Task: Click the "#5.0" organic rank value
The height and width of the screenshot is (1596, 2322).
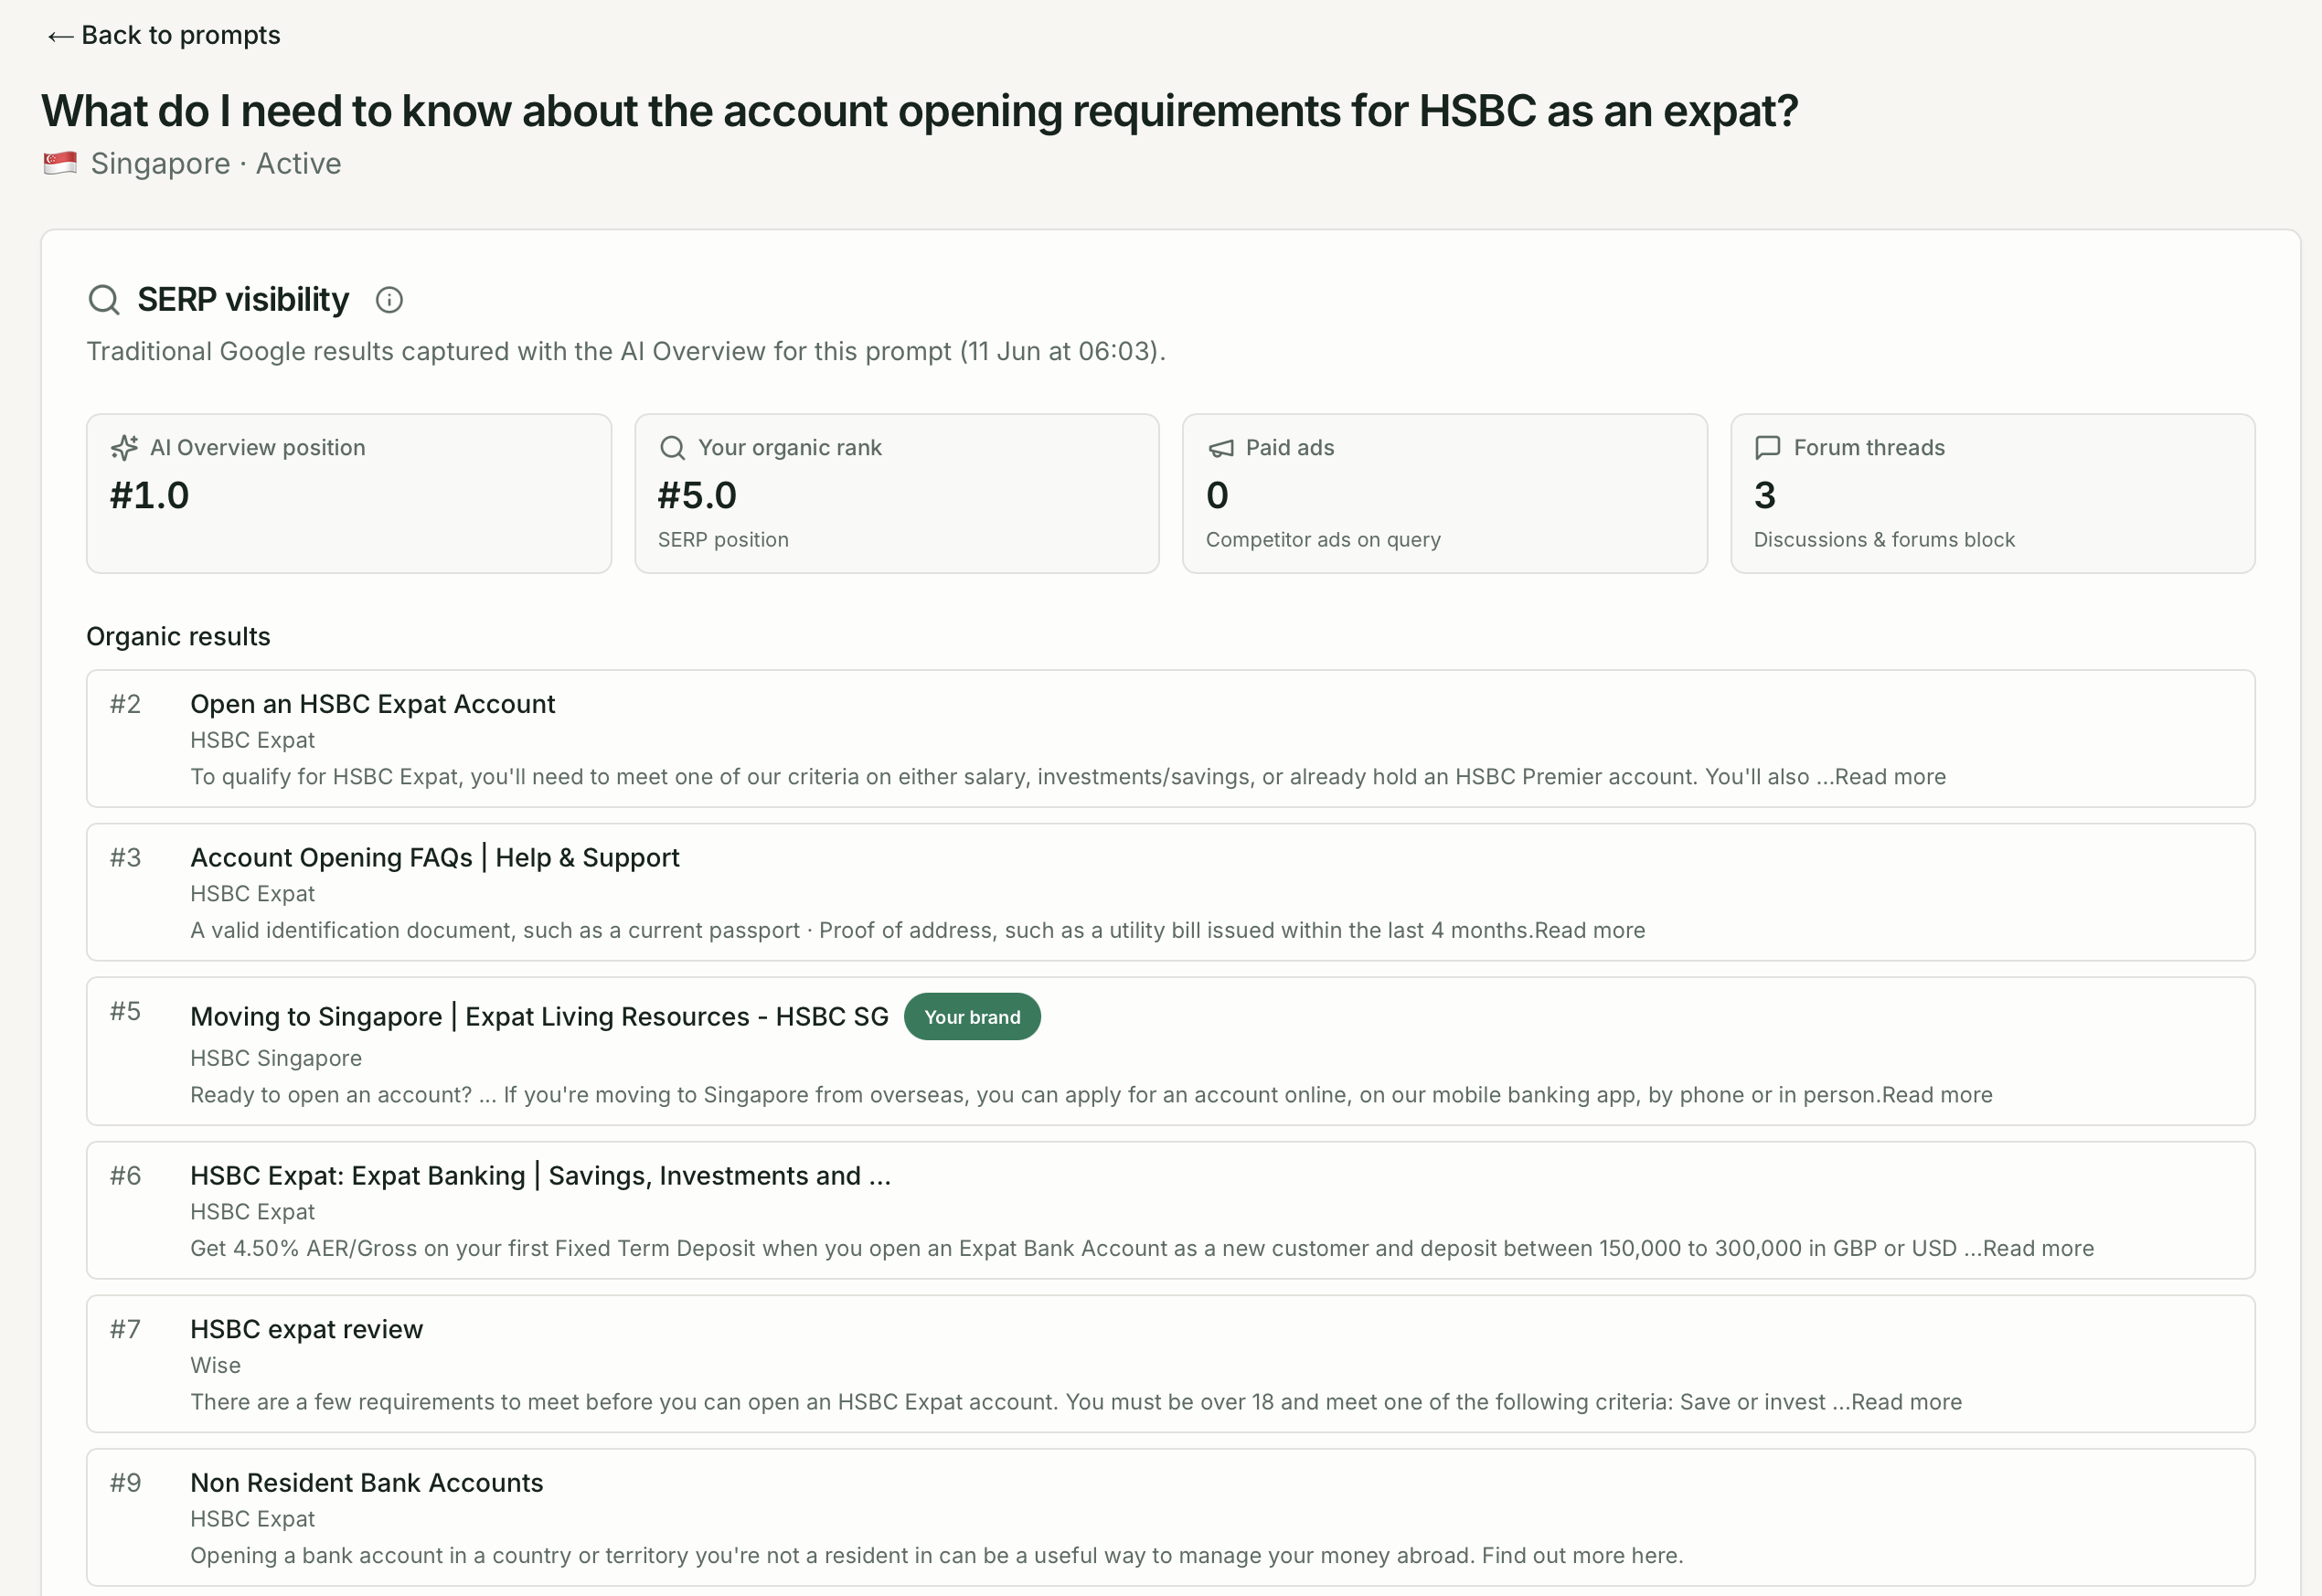Action: [697, 496]
